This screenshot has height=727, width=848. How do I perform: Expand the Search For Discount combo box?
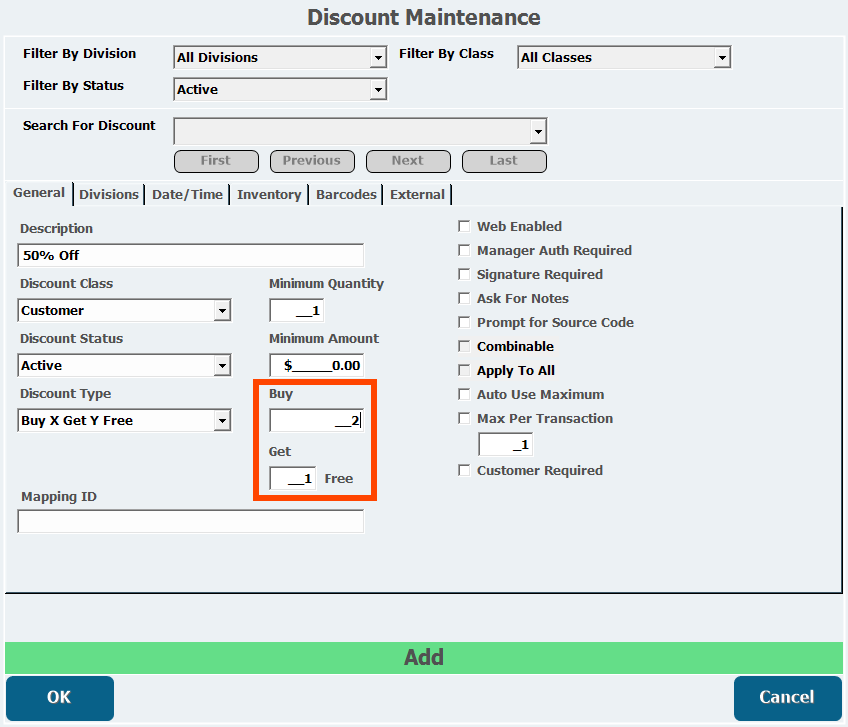[x=360, y=131]
